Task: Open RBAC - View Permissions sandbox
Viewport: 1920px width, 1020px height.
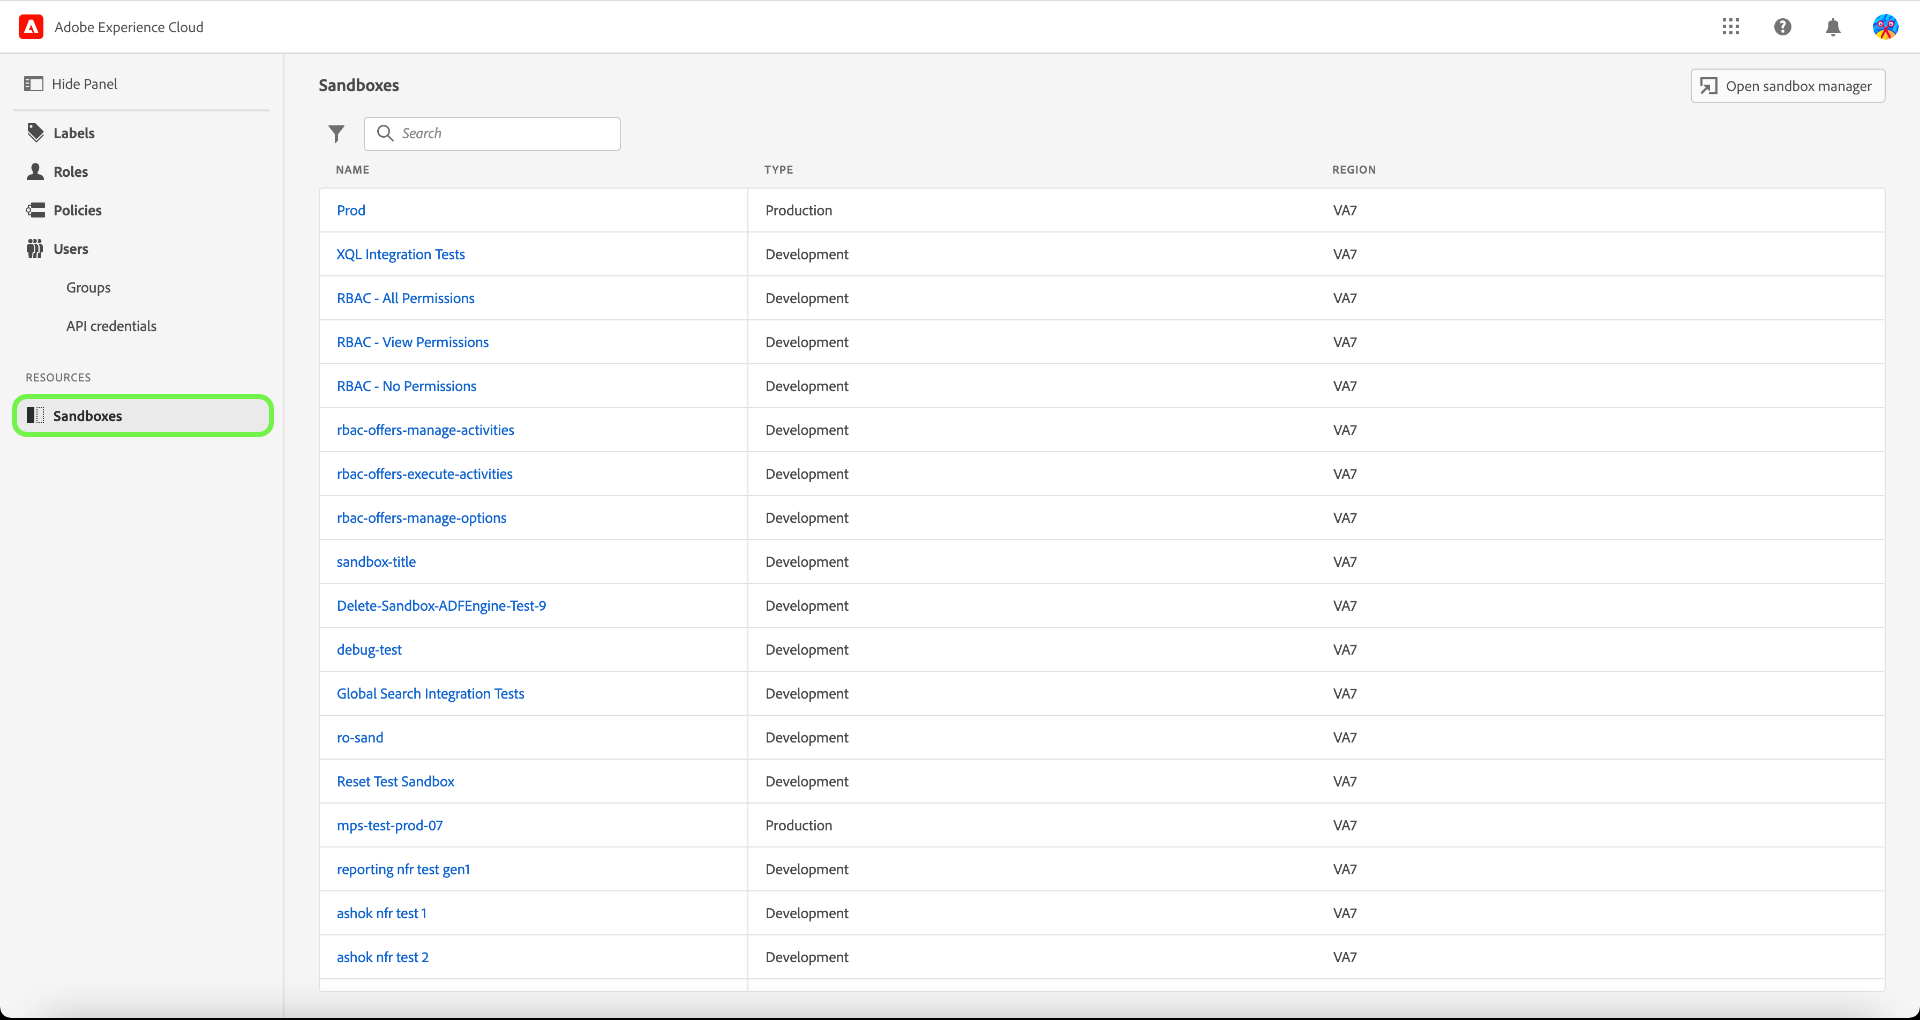Action: (412, 342)
